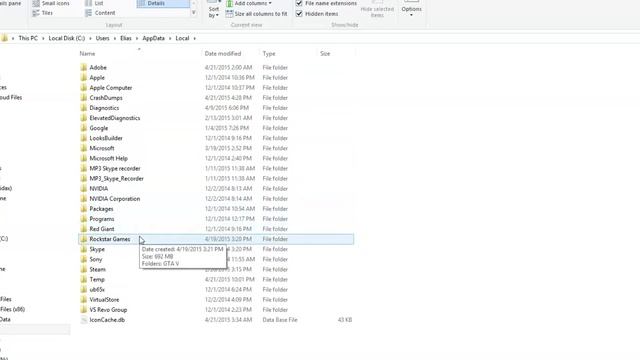Click the Steam folder icon
640x360 pixels.
84,269
